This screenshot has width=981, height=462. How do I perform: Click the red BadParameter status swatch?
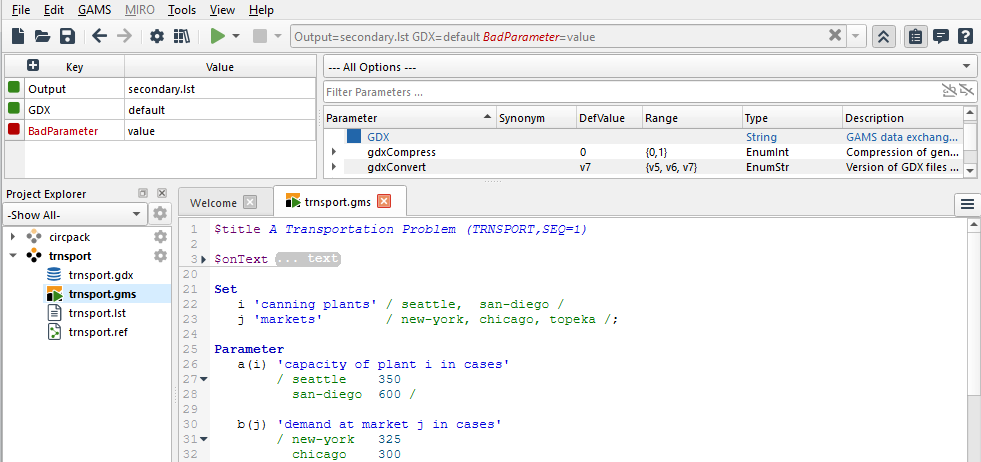click(x=14, y=130)
